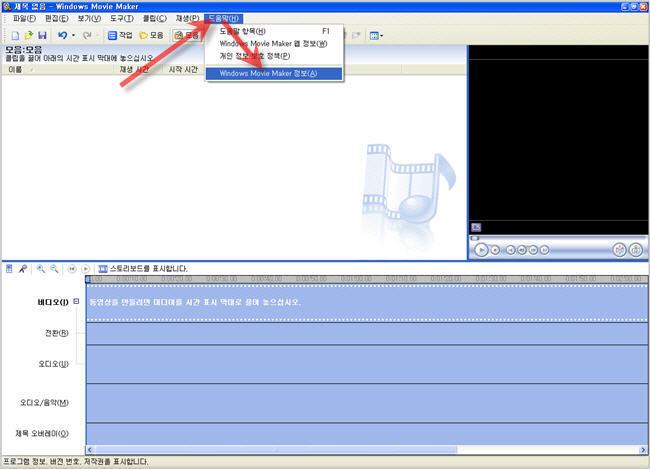Viewport: 650px width, 469px height.
Task: Click the Previous Frame preview button
Action: point(522,250)
